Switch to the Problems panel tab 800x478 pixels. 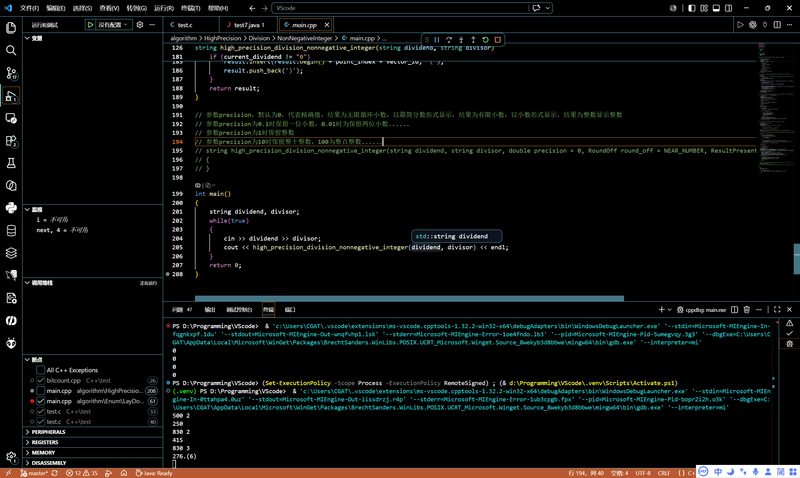(182, 310)
